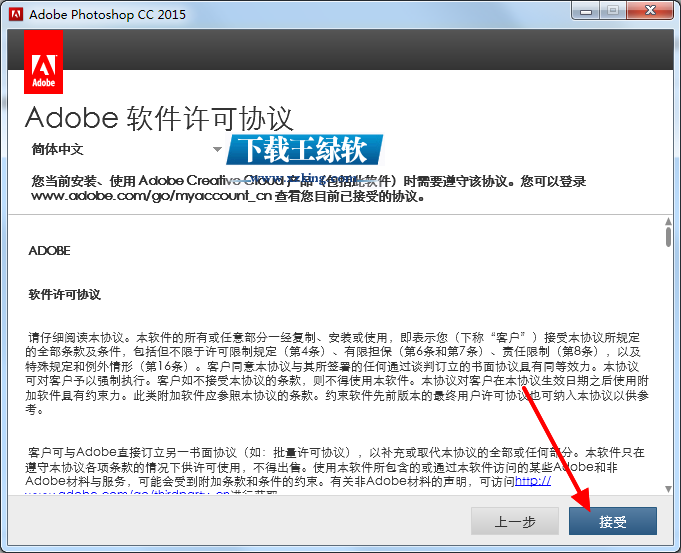Click the paragraph starting 请仔细阅读本协议

pyautogui.click(x=337, y=373)
